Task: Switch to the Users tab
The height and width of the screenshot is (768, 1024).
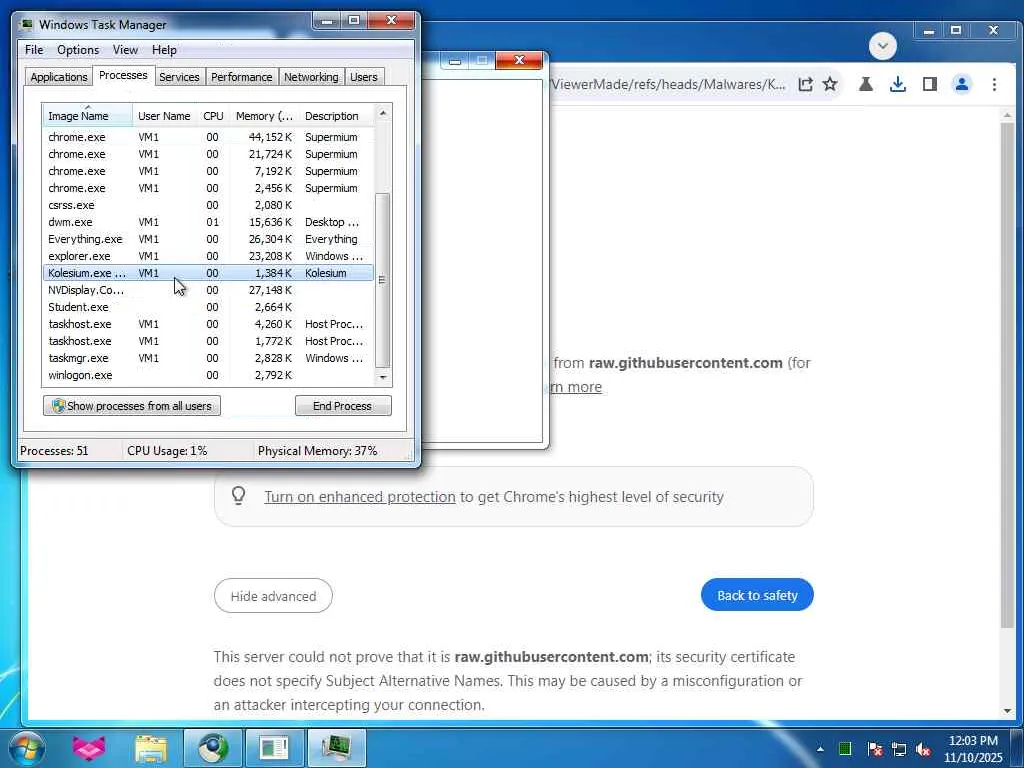Action: [x=363, y=77]
